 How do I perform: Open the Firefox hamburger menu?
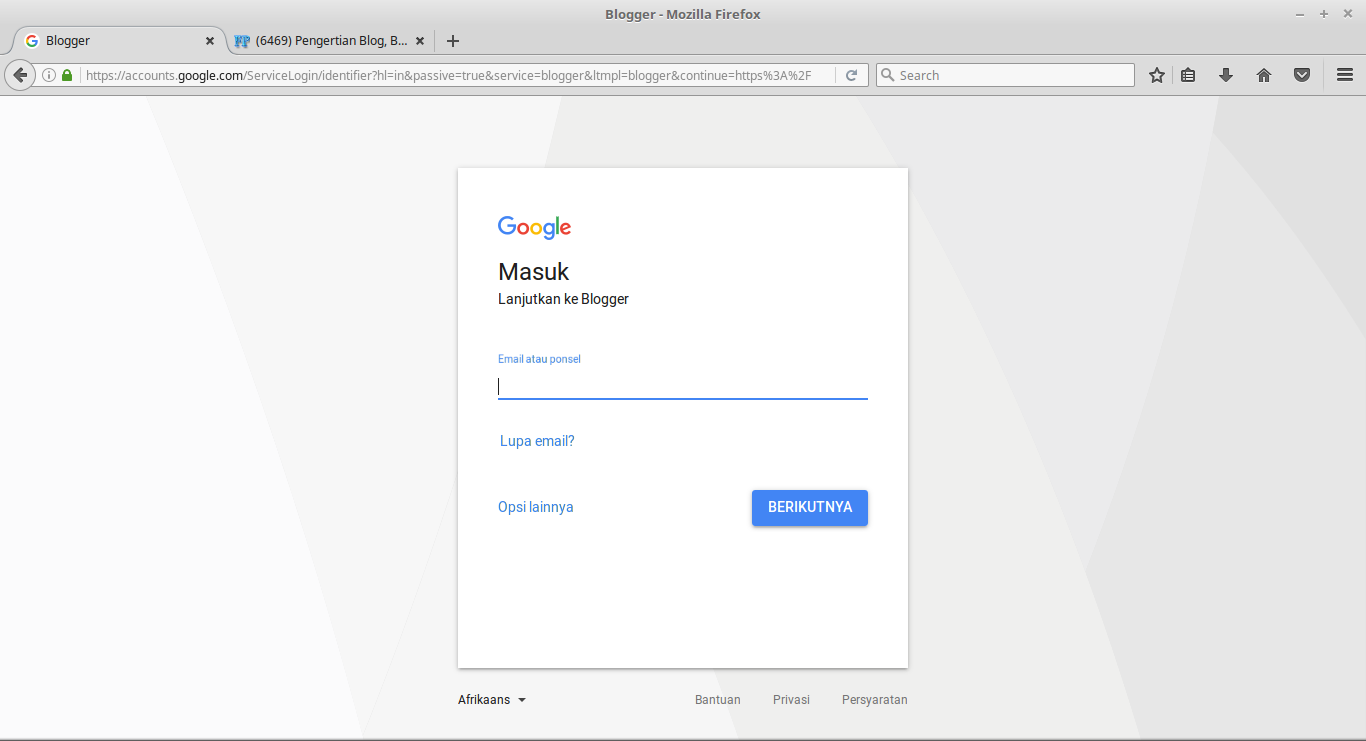pyautogui.click(x=1345, y=75)
